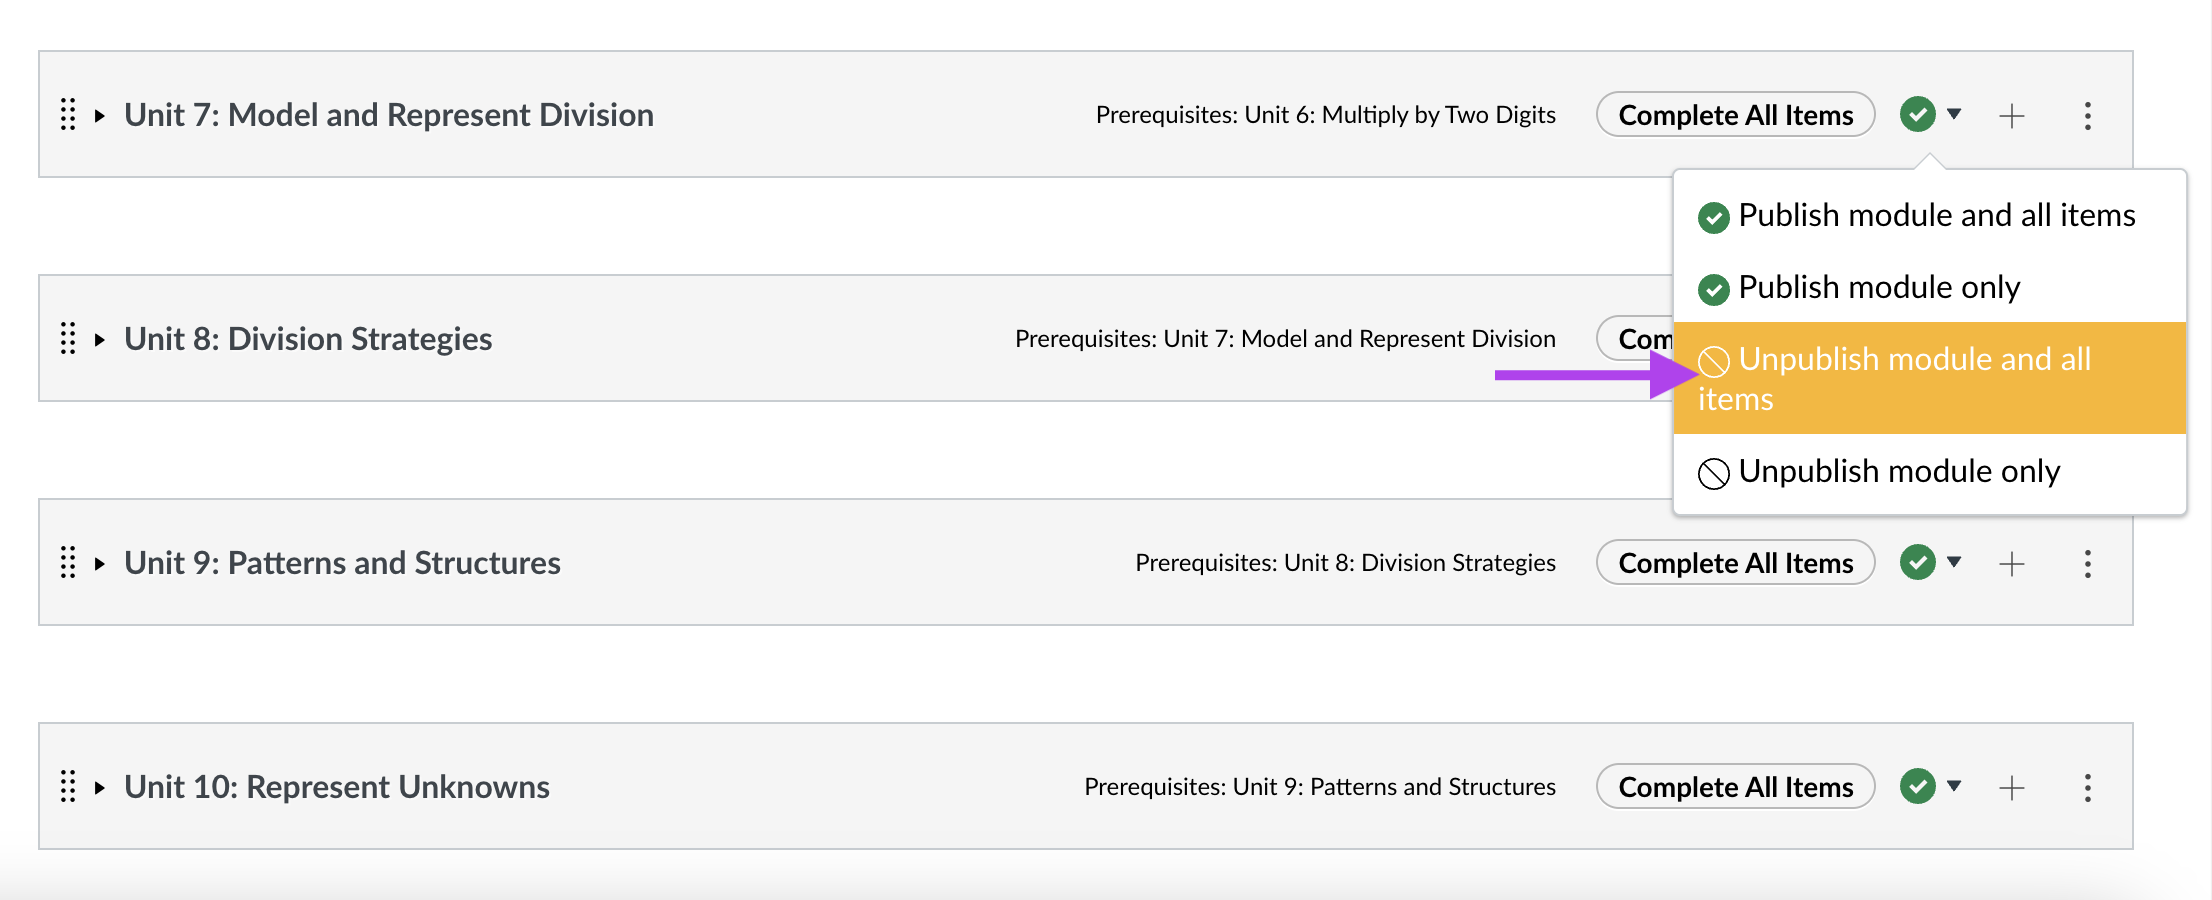Screen dimensions: 2212x900
Task: Expand Unit 10 Represent Unknowns module
Action: [100, 788]
